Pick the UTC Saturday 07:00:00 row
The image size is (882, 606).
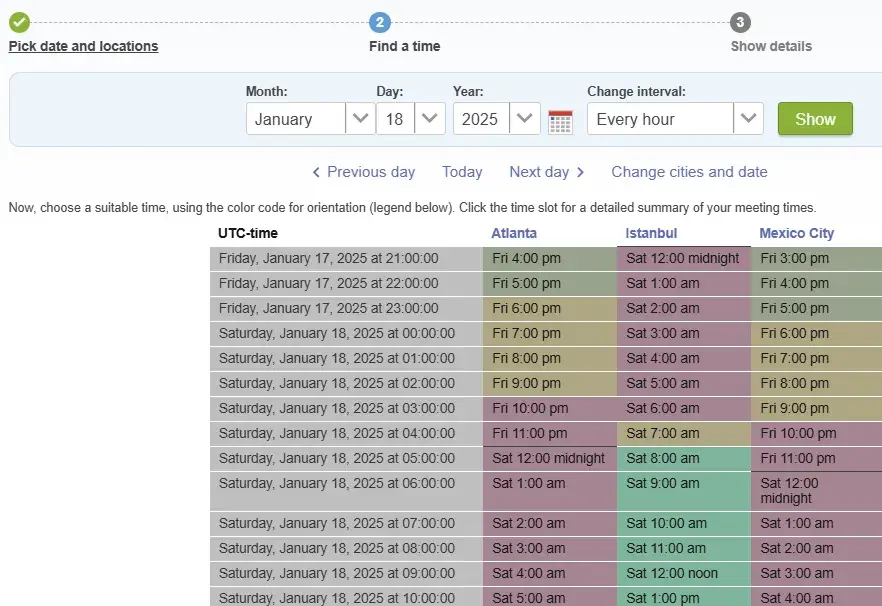[346, 523]
